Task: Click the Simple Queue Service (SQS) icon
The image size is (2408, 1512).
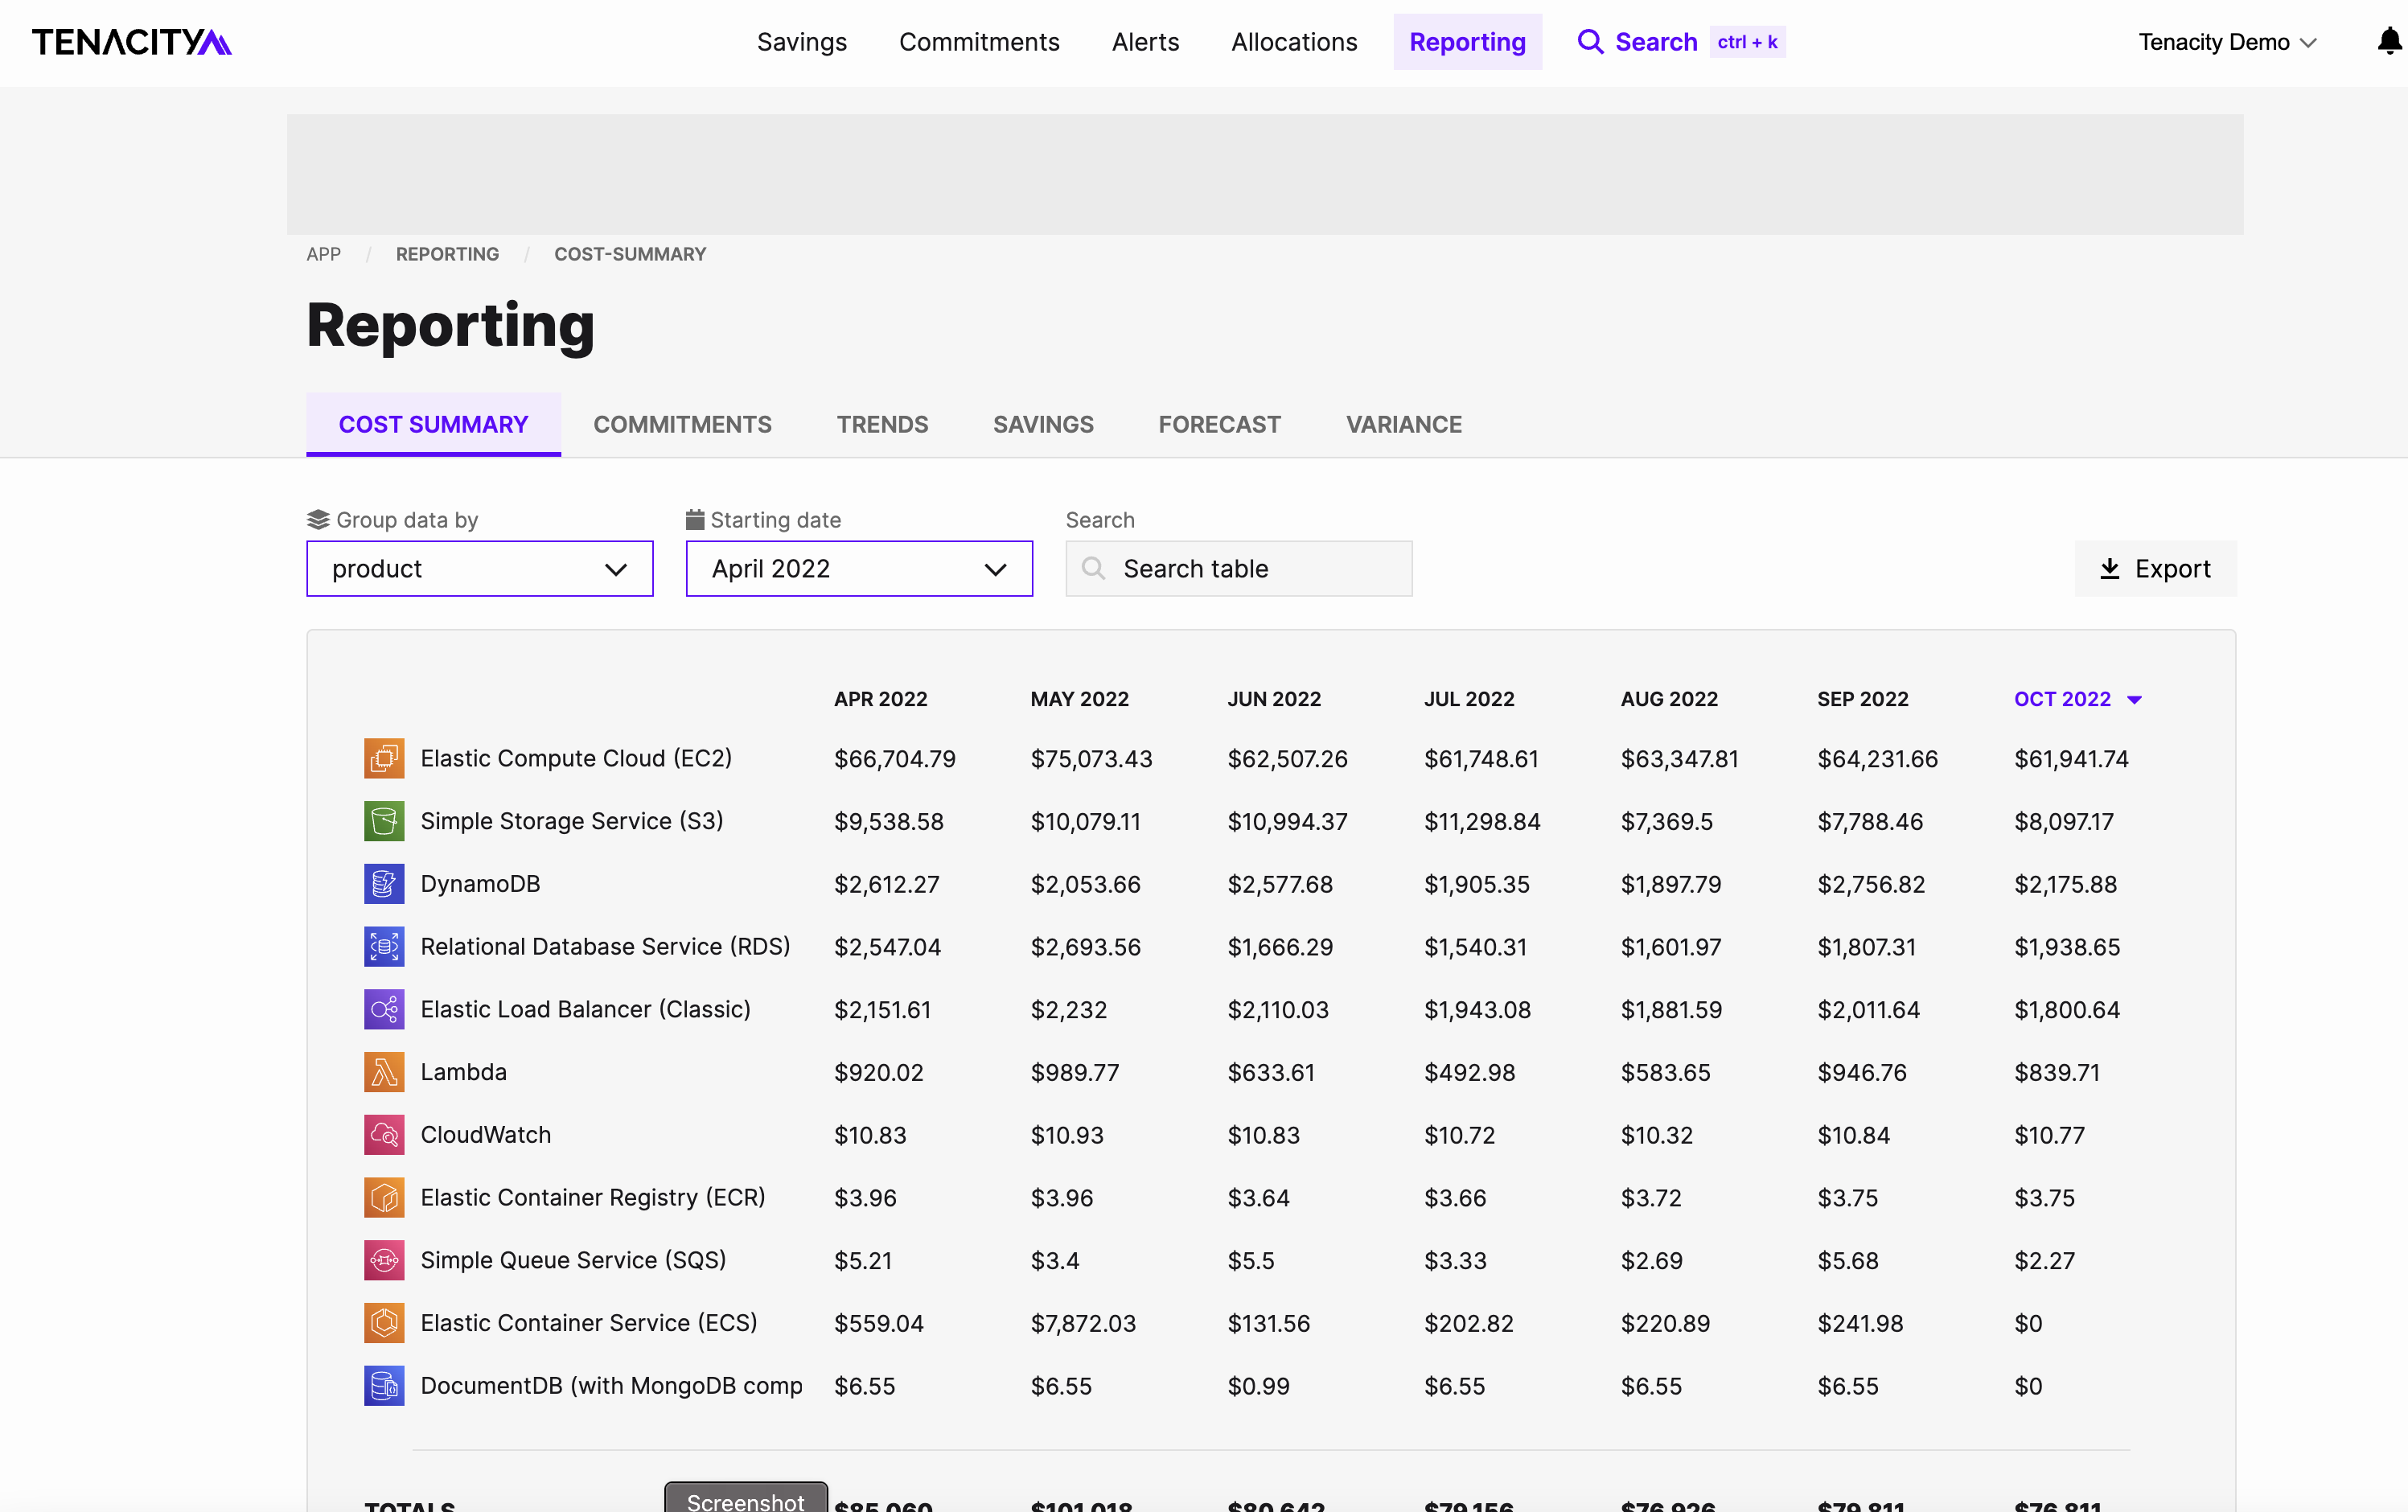Action: (384, 1261)
